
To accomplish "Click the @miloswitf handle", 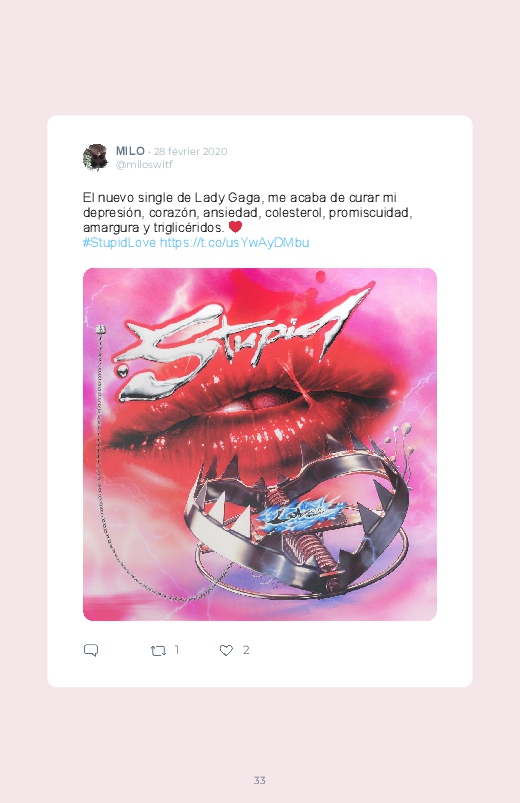I will [x=144, y=164].
